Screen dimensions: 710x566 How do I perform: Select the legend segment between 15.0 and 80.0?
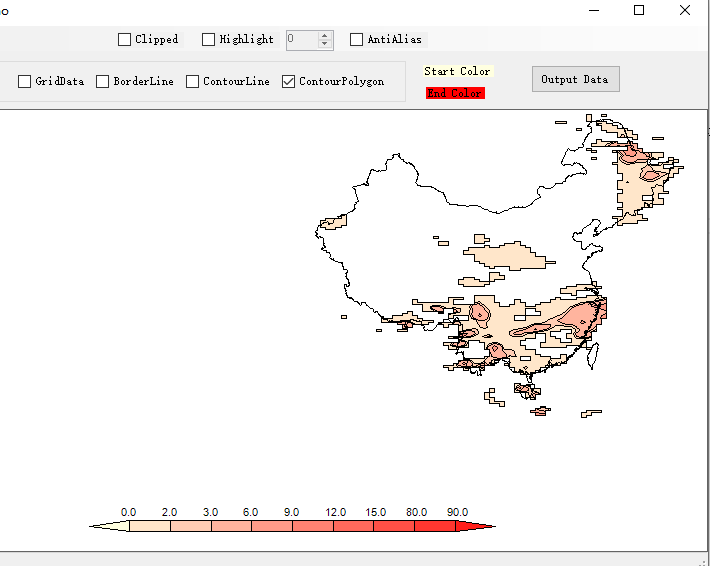pyautogui.click(x=394, y=526)
